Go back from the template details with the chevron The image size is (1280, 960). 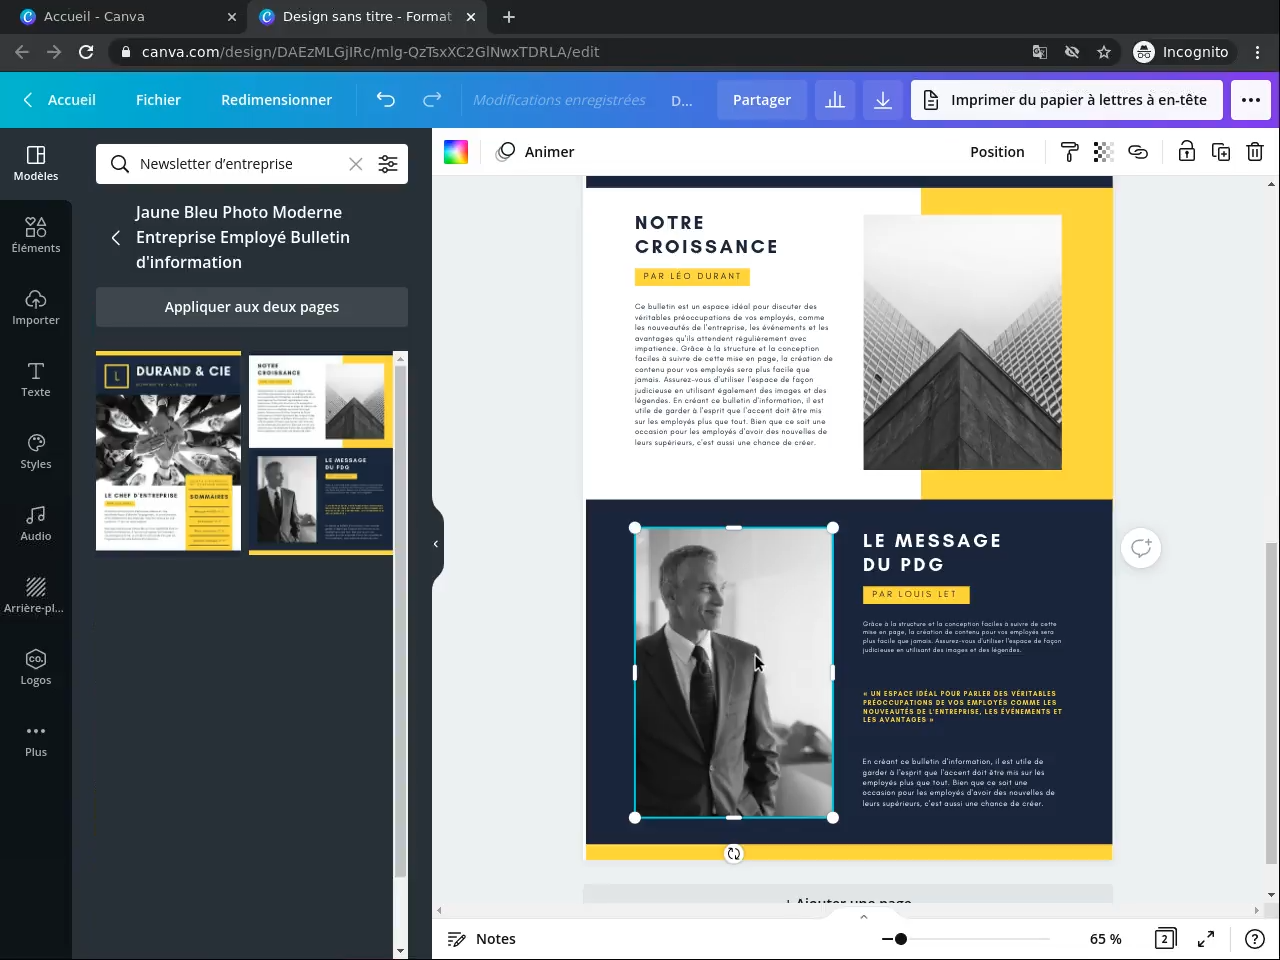116,238
